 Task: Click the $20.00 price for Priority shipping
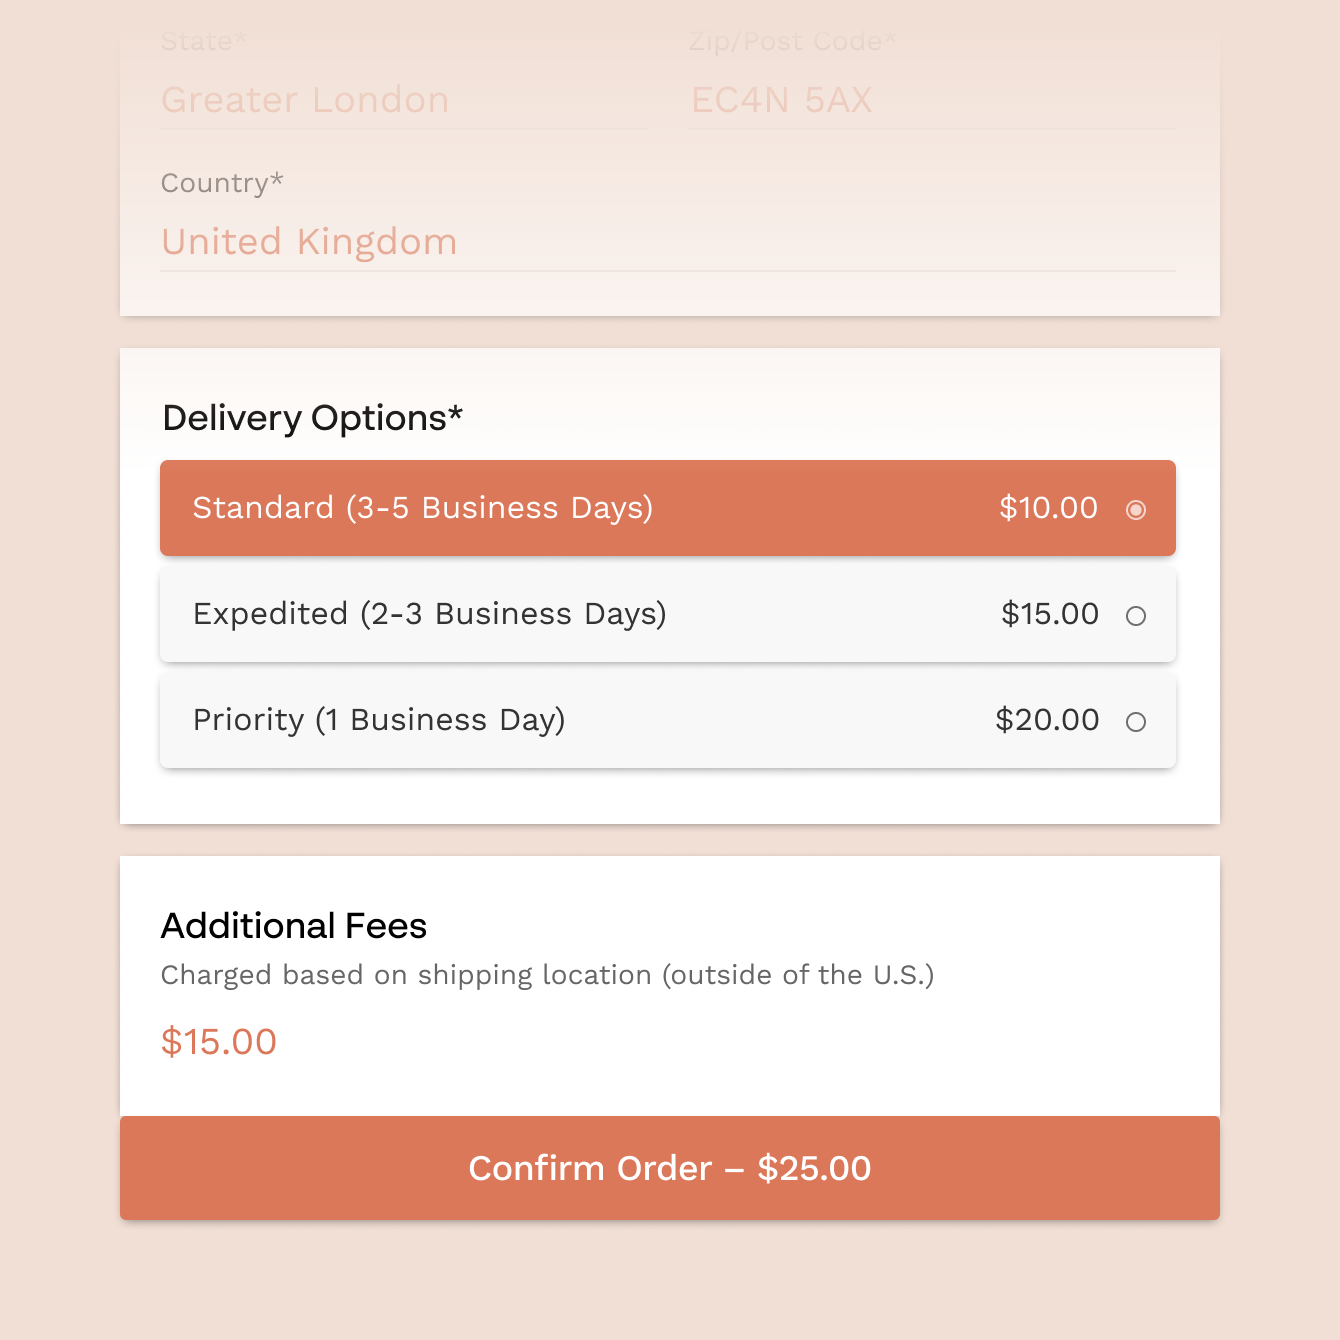coord(1047,720)
